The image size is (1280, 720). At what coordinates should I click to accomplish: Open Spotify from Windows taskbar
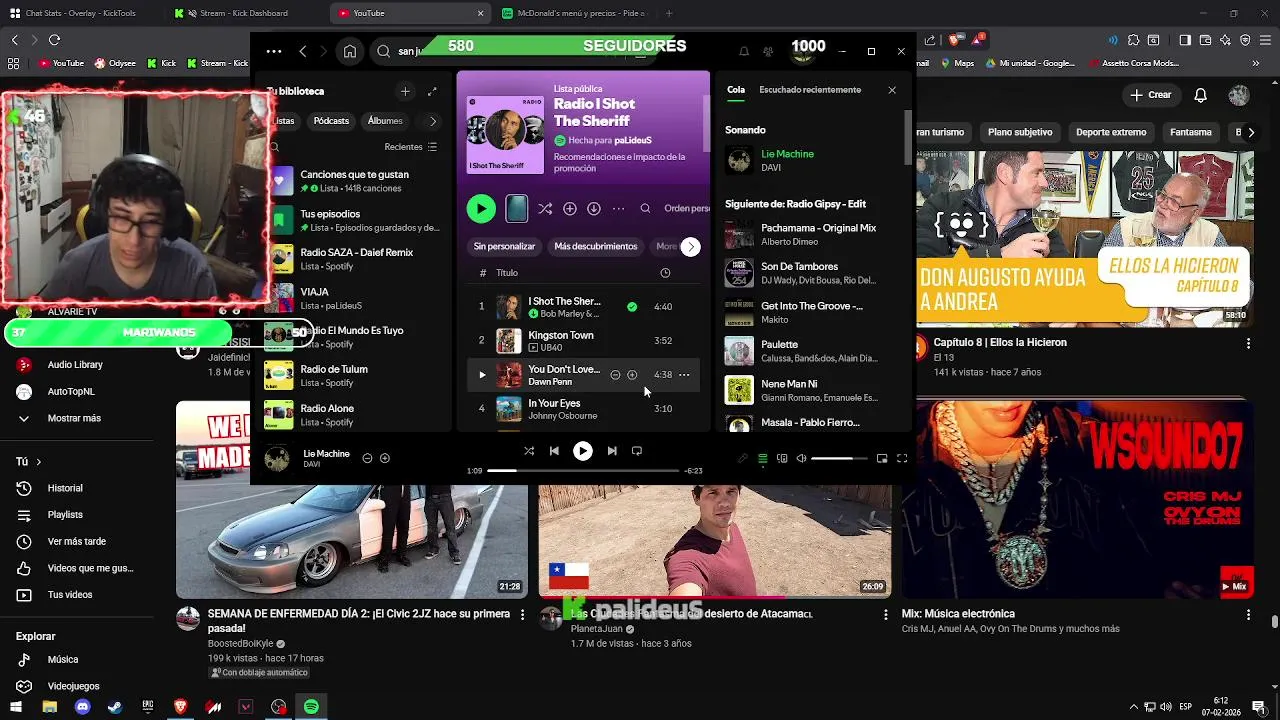[x=311, y=707]
